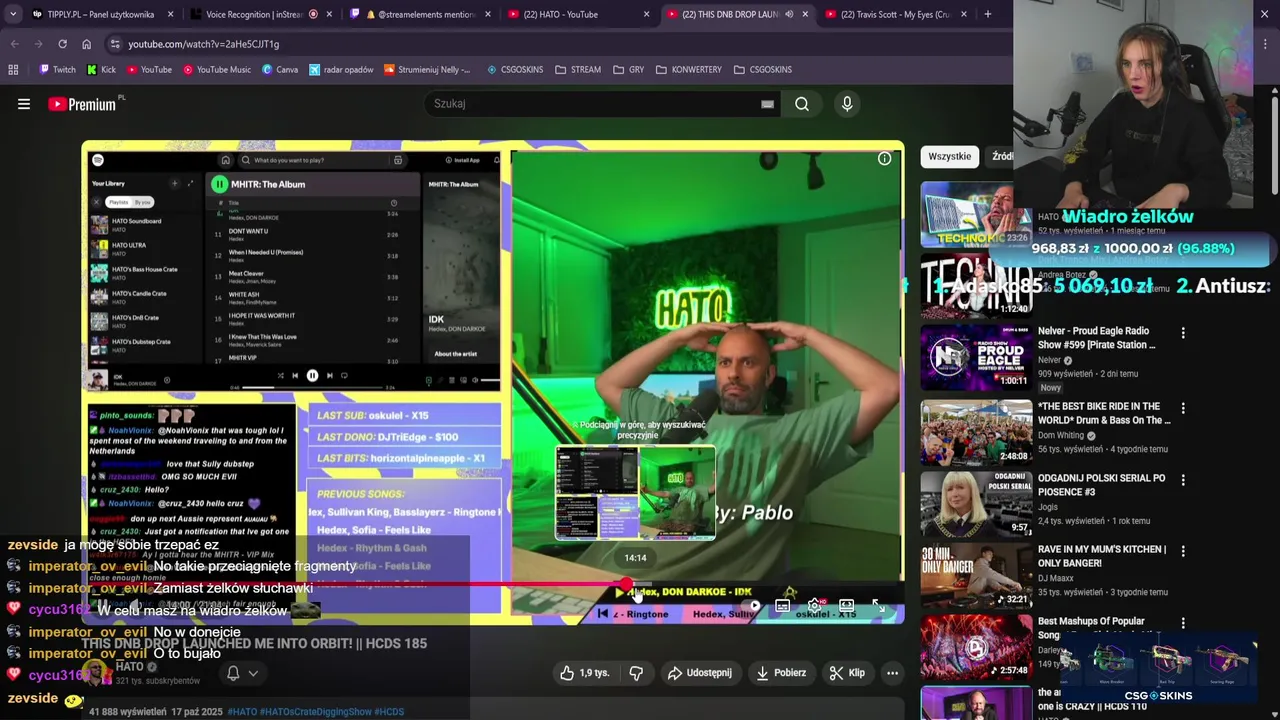
Task: Open the Dom Whiting channel name
Action: (x=1060, y=436)
